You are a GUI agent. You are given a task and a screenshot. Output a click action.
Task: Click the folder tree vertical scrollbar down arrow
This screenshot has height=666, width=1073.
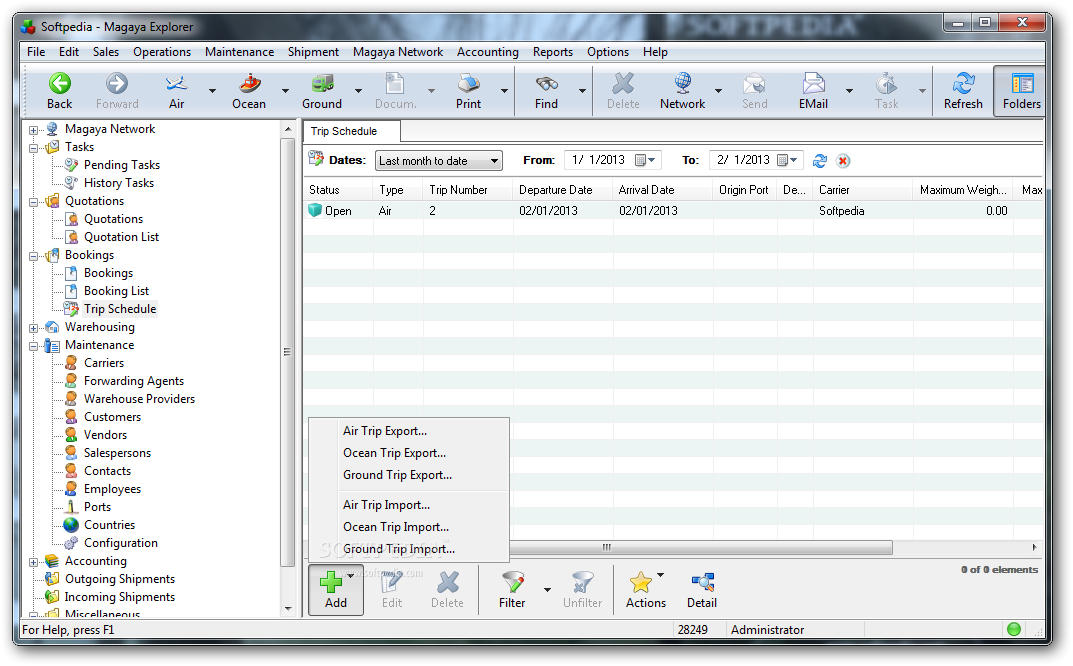pos(287,609)
